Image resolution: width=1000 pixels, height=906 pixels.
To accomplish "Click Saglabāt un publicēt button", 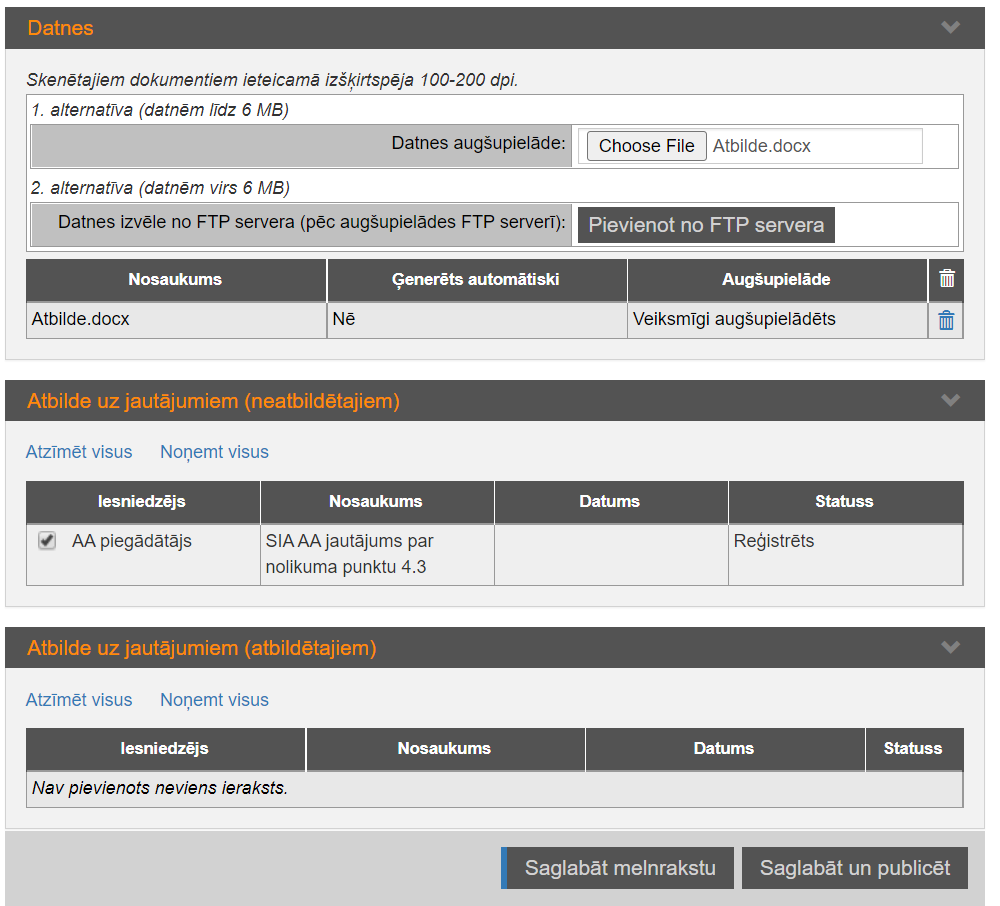I will click(855, 868).
